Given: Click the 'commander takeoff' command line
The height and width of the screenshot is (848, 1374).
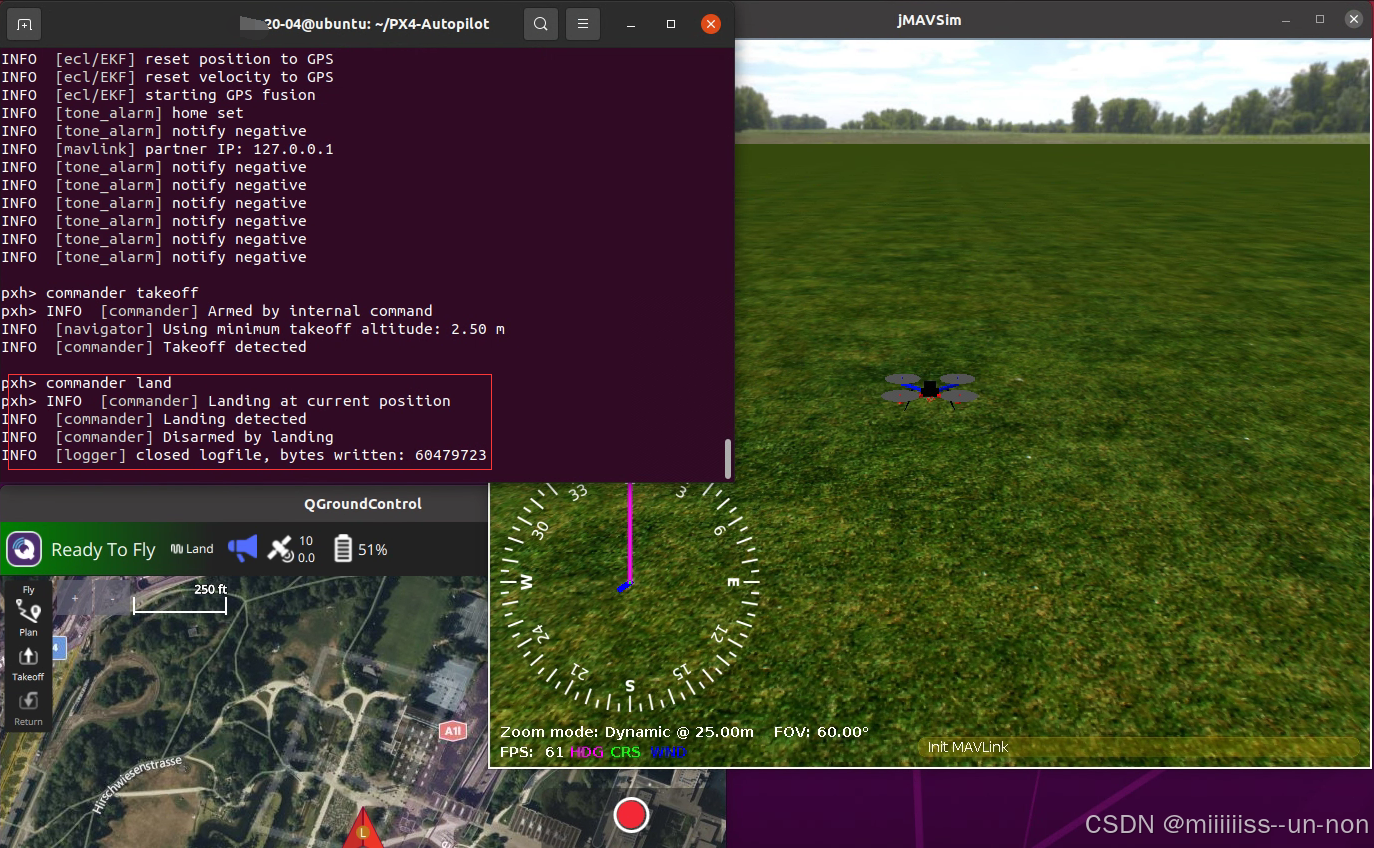Looking at the screenshot, I should click(100, 293).
